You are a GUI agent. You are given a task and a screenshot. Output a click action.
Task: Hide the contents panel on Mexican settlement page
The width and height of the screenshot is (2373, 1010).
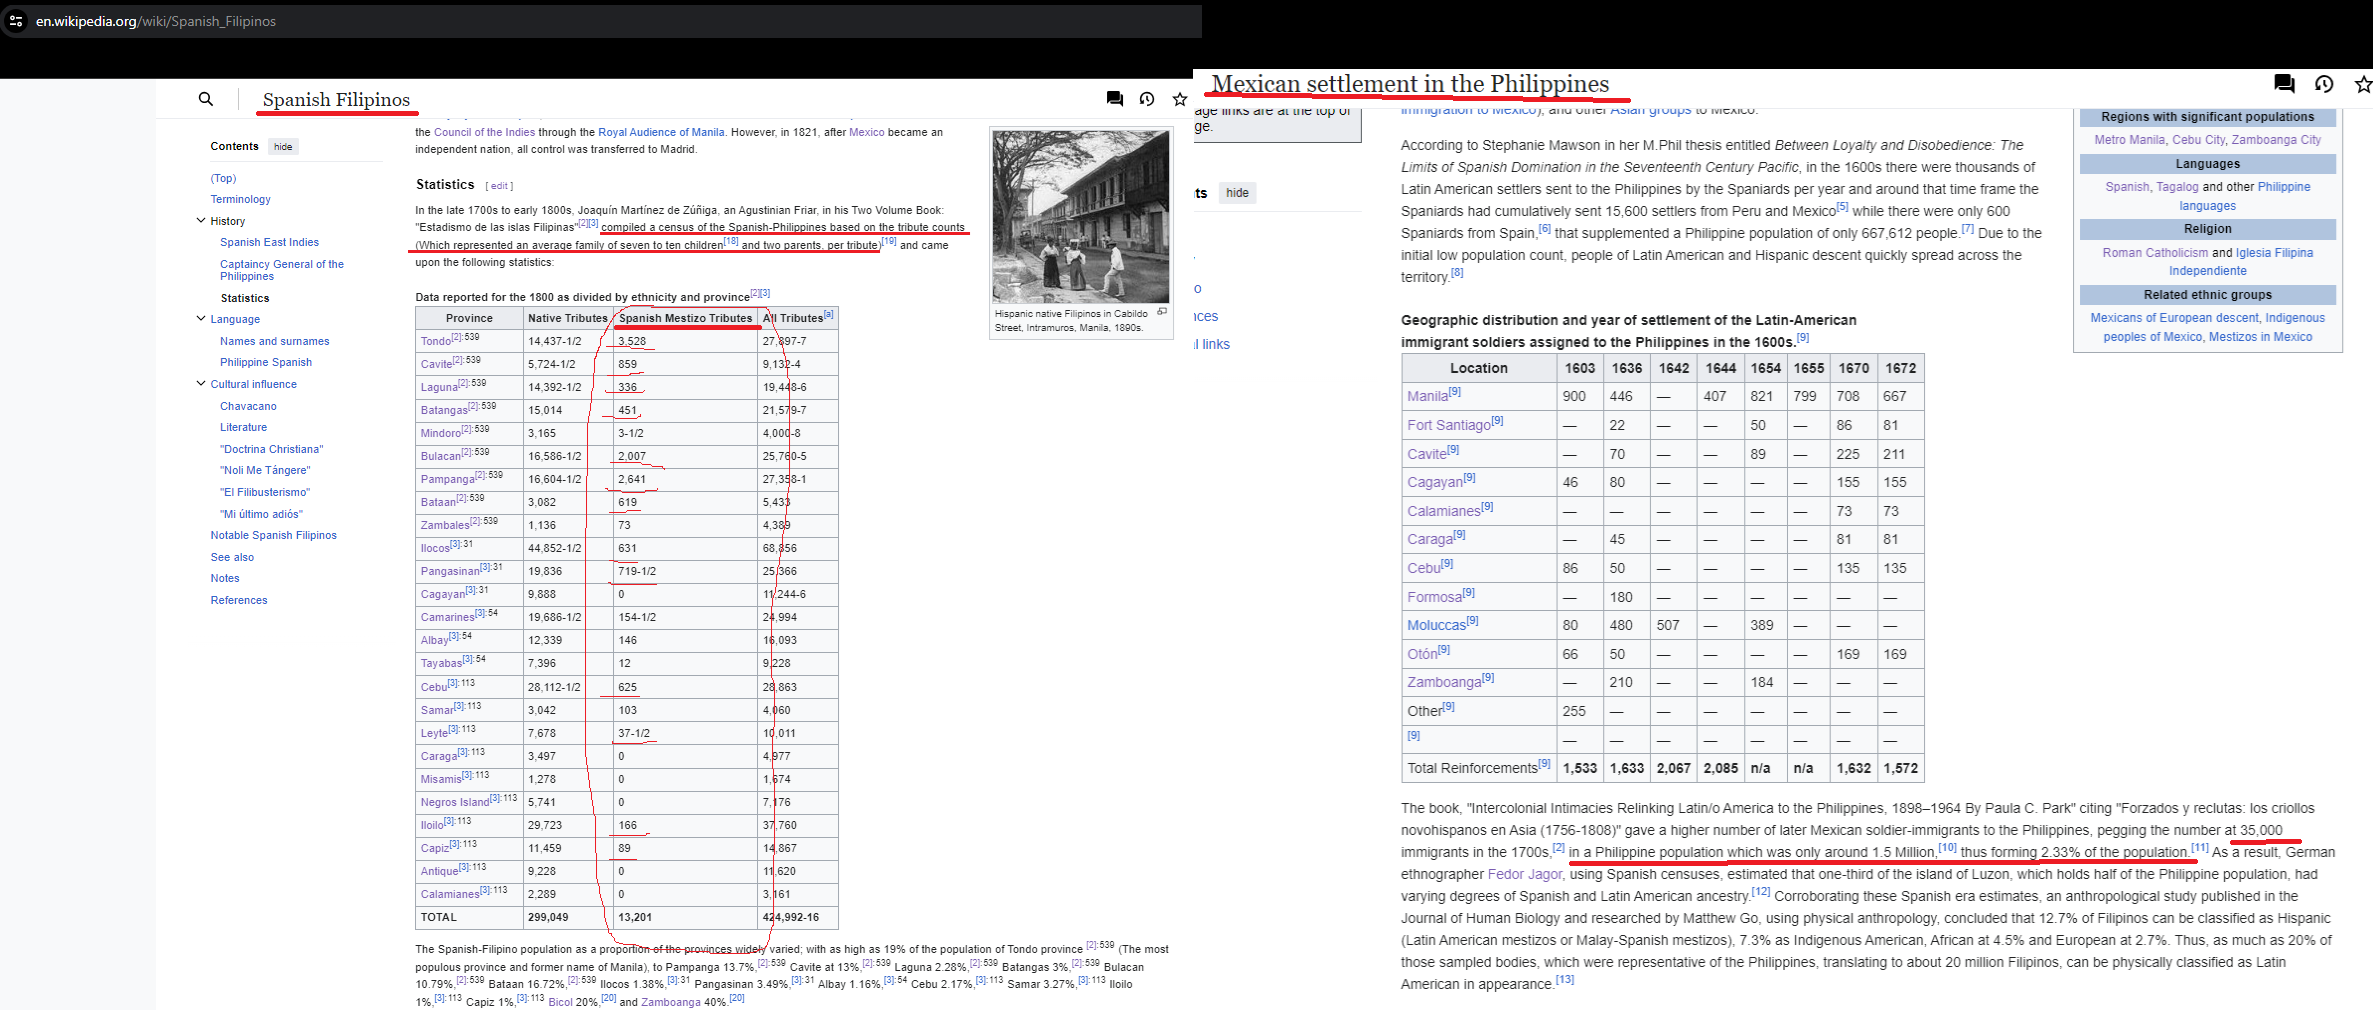click(1237, 193)
